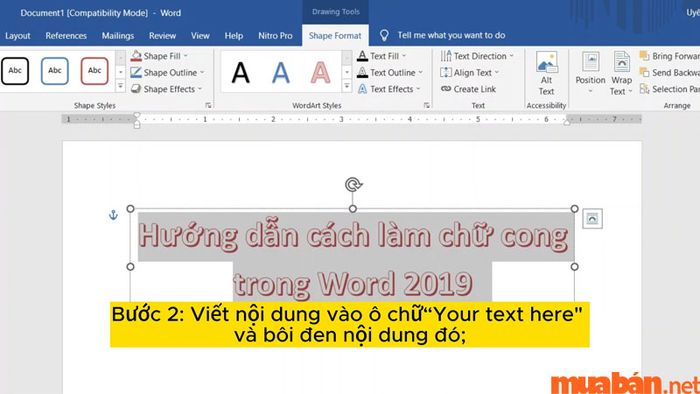Click the text "Hướng dẫn cách làm chữ cong"
Screen dimensions: 700x394
pos(353,236)
